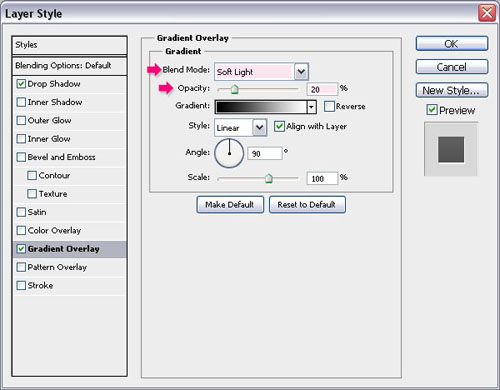
Task: Click the Scale percent input field
Action: coord(322,179)
